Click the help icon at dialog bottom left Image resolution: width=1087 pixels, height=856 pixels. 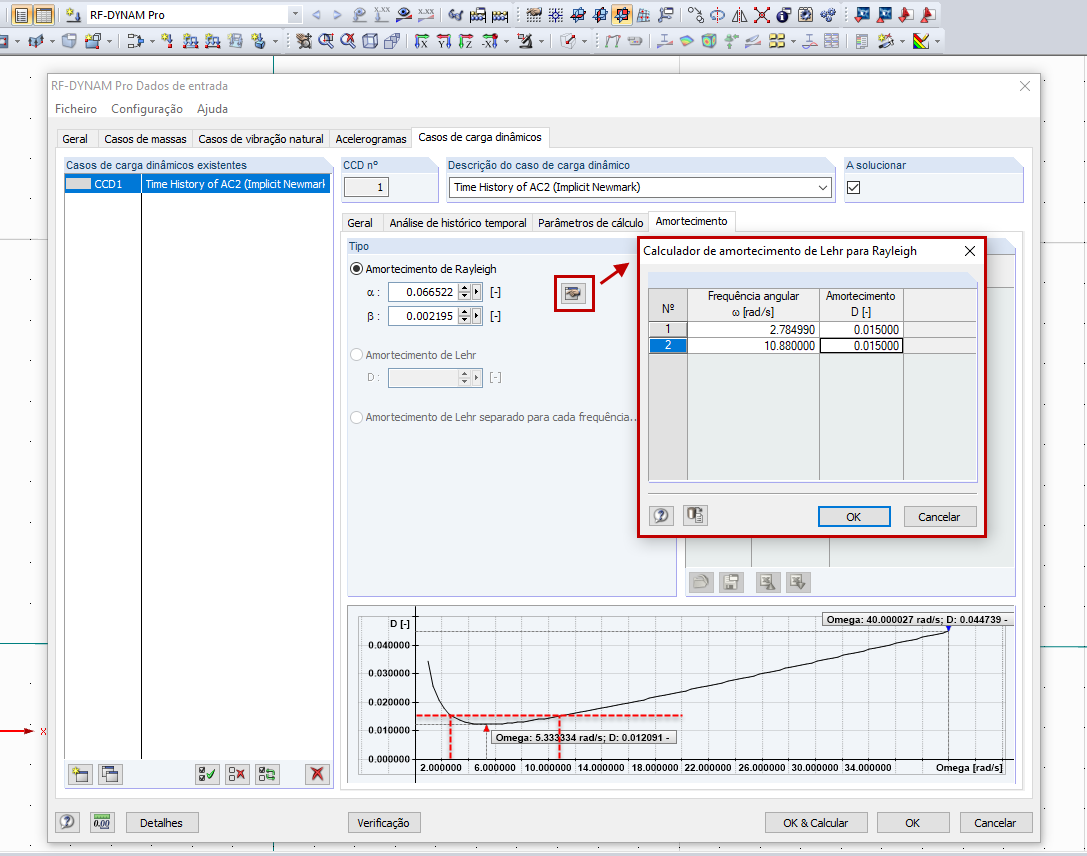(x=67, y=823)
